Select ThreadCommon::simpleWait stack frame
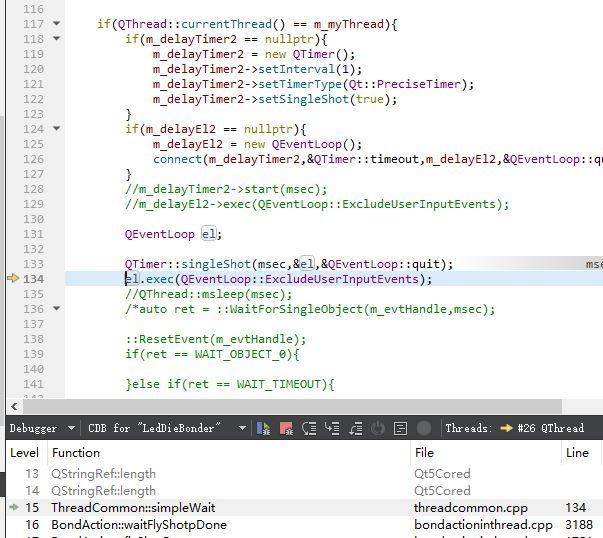 point(133,508)
